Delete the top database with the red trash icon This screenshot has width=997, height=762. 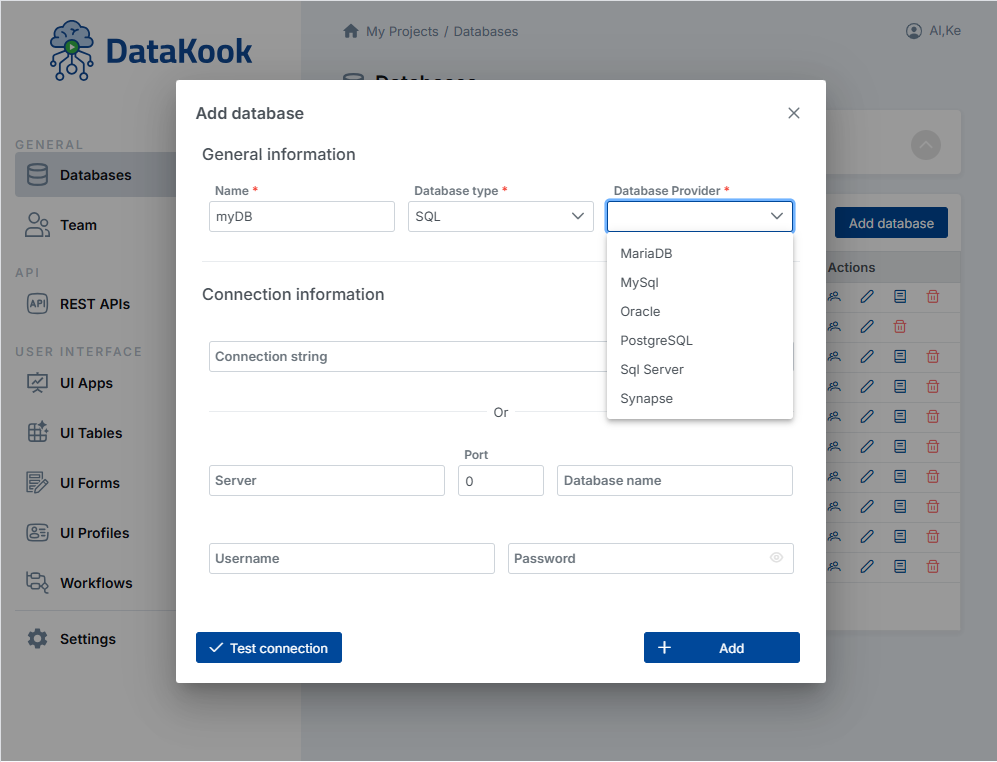click(932, 297)
